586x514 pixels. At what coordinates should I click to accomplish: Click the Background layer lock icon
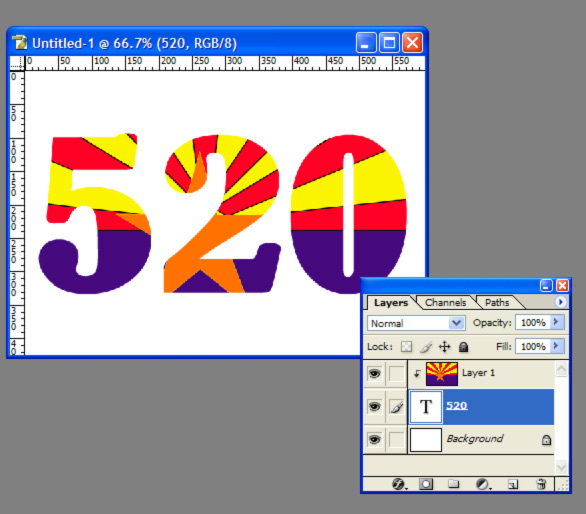pos(546,440)
